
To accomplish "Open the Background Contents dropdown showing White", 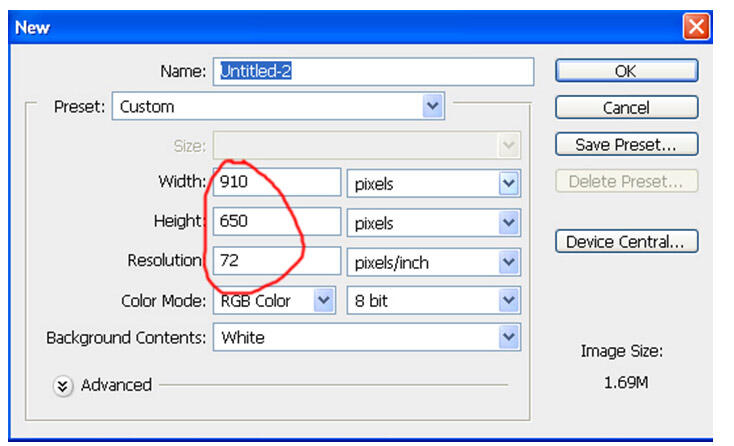I will pyautogui.click(x=367, y=337).
